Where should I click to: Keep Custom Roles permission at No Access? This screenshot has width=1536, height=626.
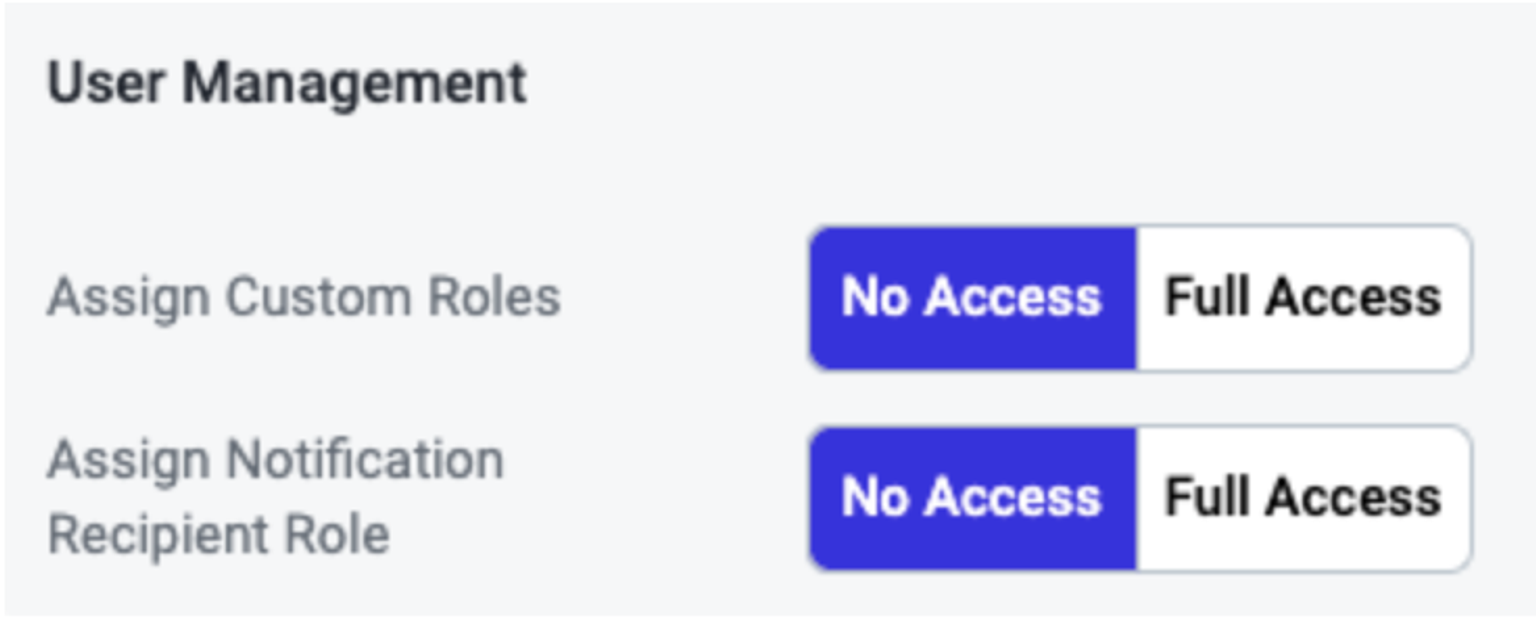coord(972,298)
